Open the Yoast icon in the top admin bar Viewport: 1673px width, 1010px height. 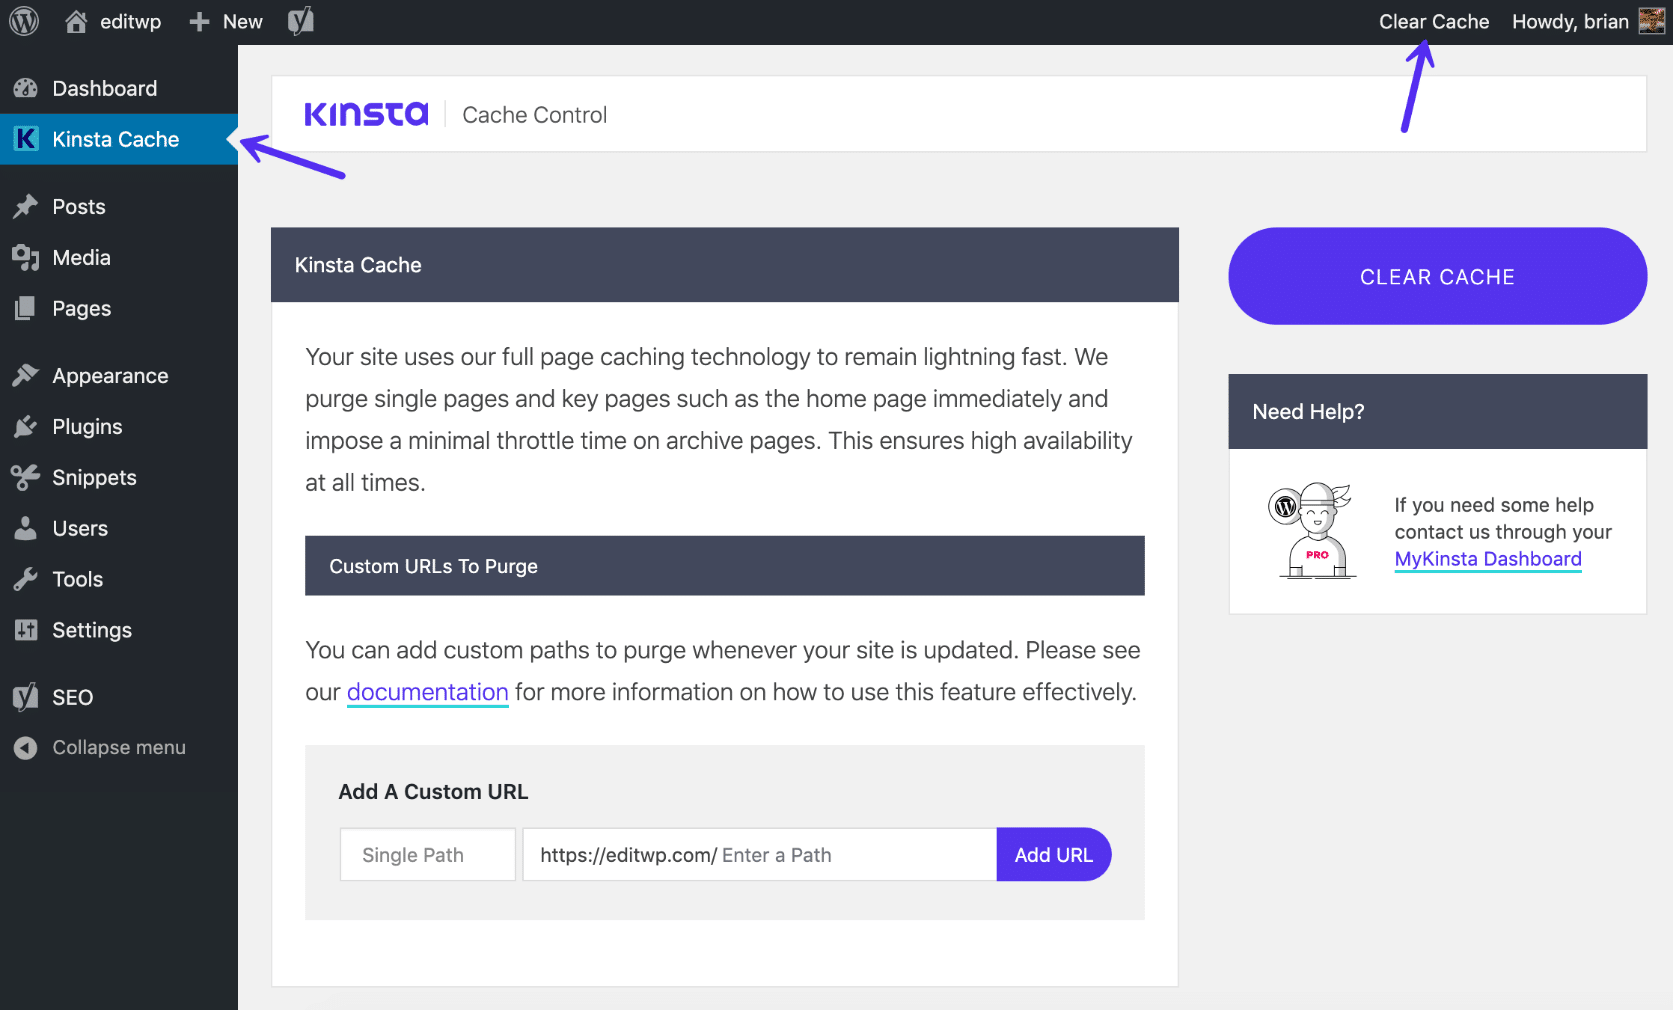[299, 21]
